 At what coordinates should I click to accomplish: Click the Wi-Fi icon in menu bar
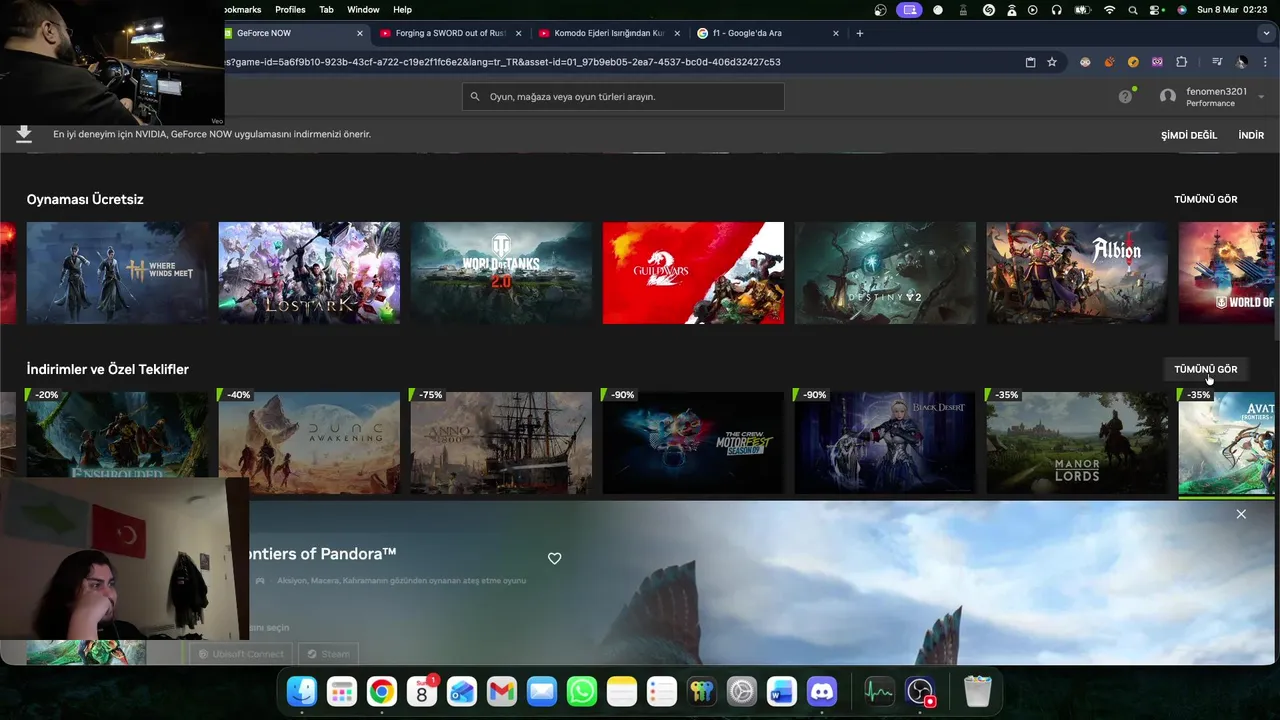click(1109, 10)
